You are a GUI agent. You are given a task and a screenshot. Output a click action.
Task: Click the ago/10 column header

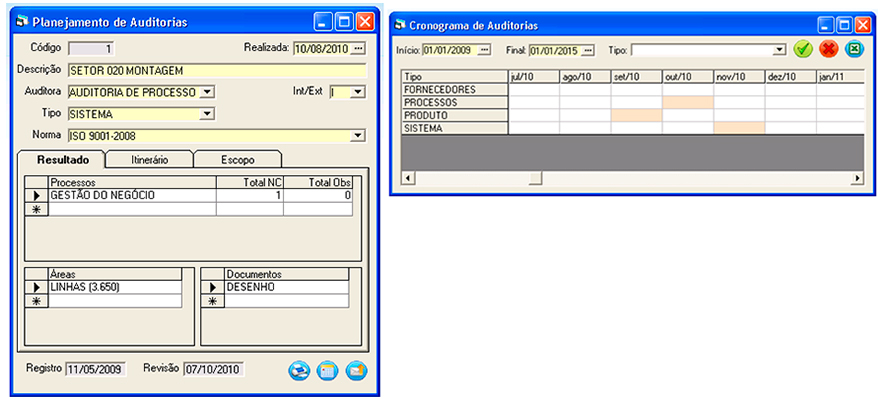[x=585, y=77]
